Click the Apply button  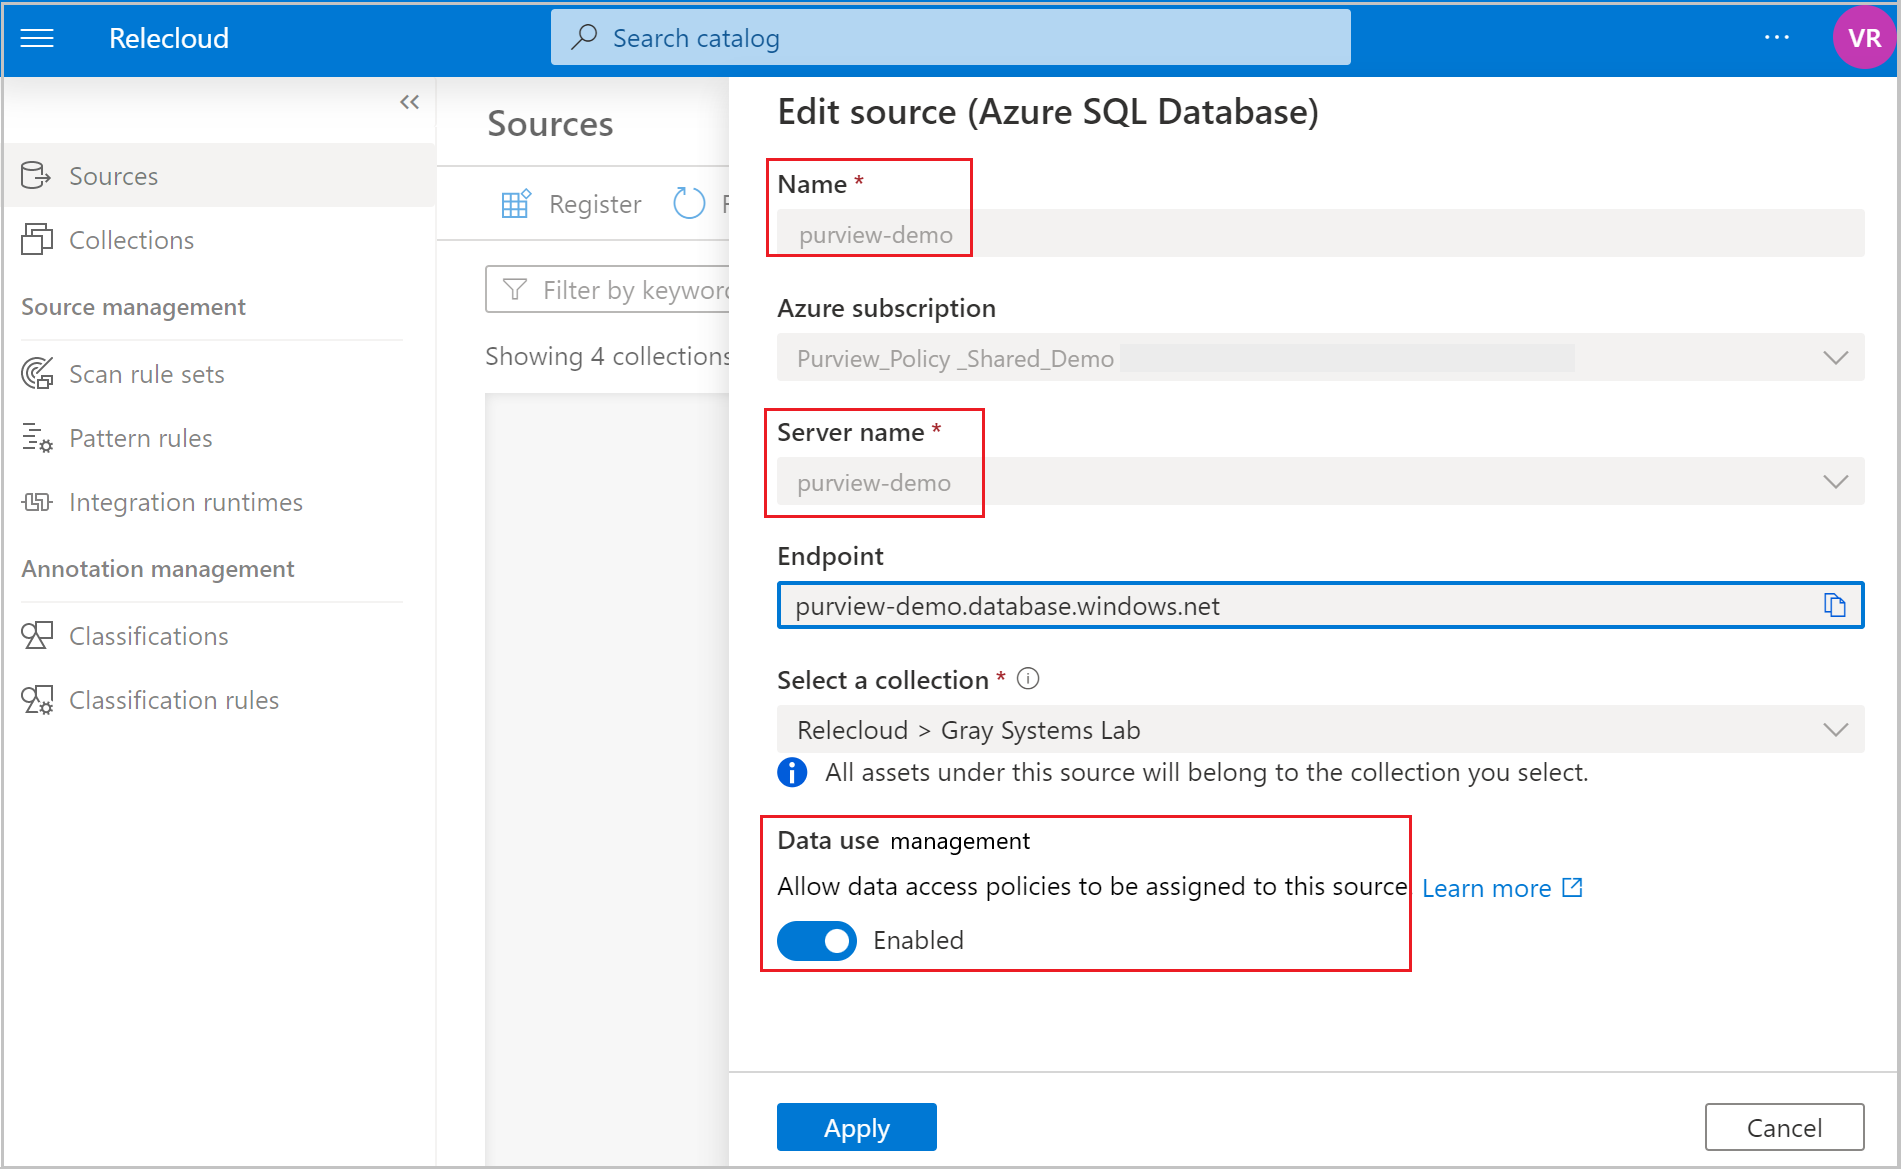pos(856,1127)
